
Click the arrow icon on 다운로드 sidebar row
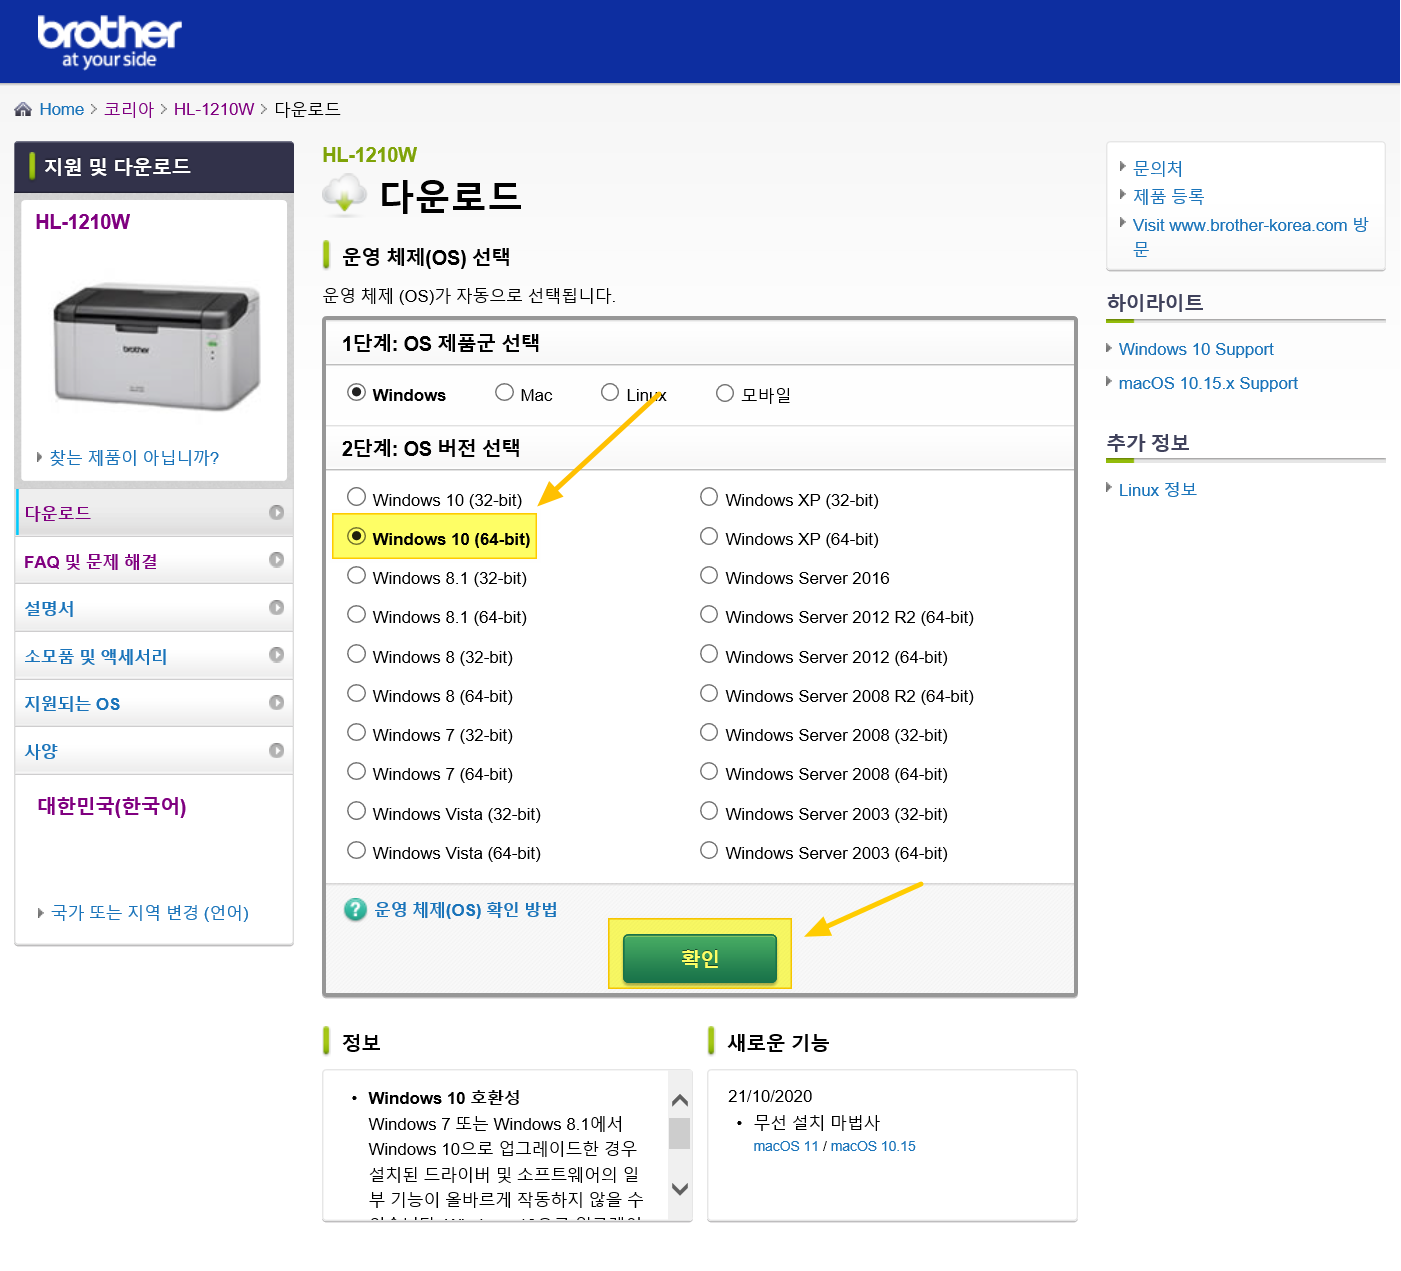277,512
